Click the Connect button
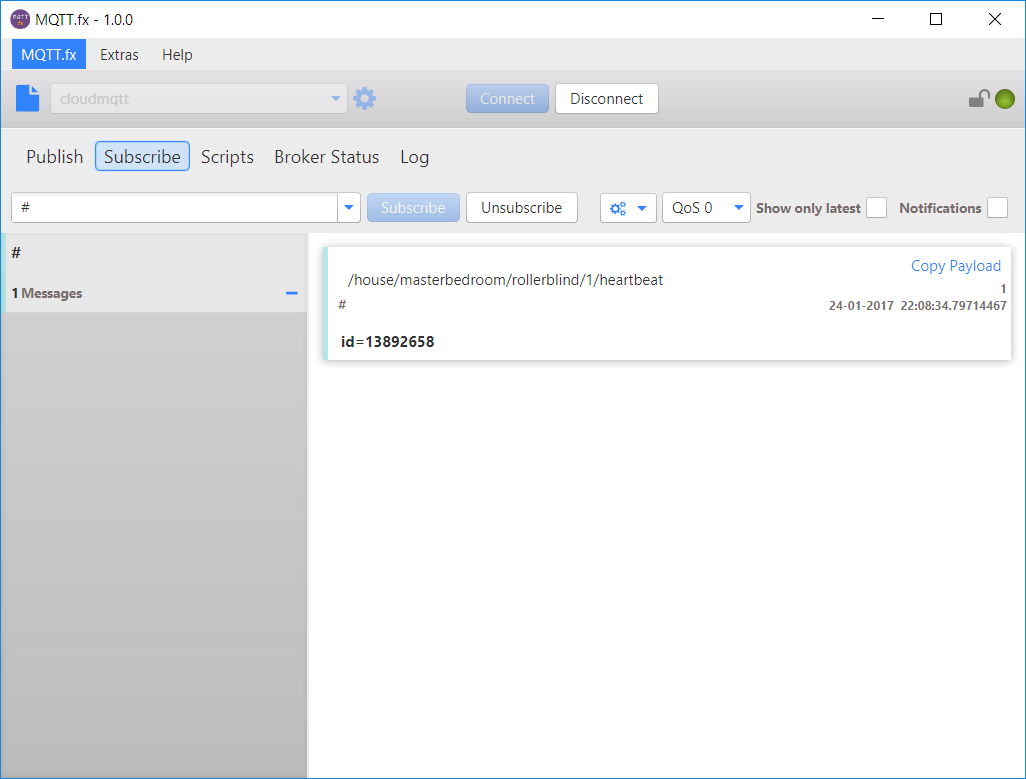This screenshot has width=1026, height=779. tap(507, 99)
